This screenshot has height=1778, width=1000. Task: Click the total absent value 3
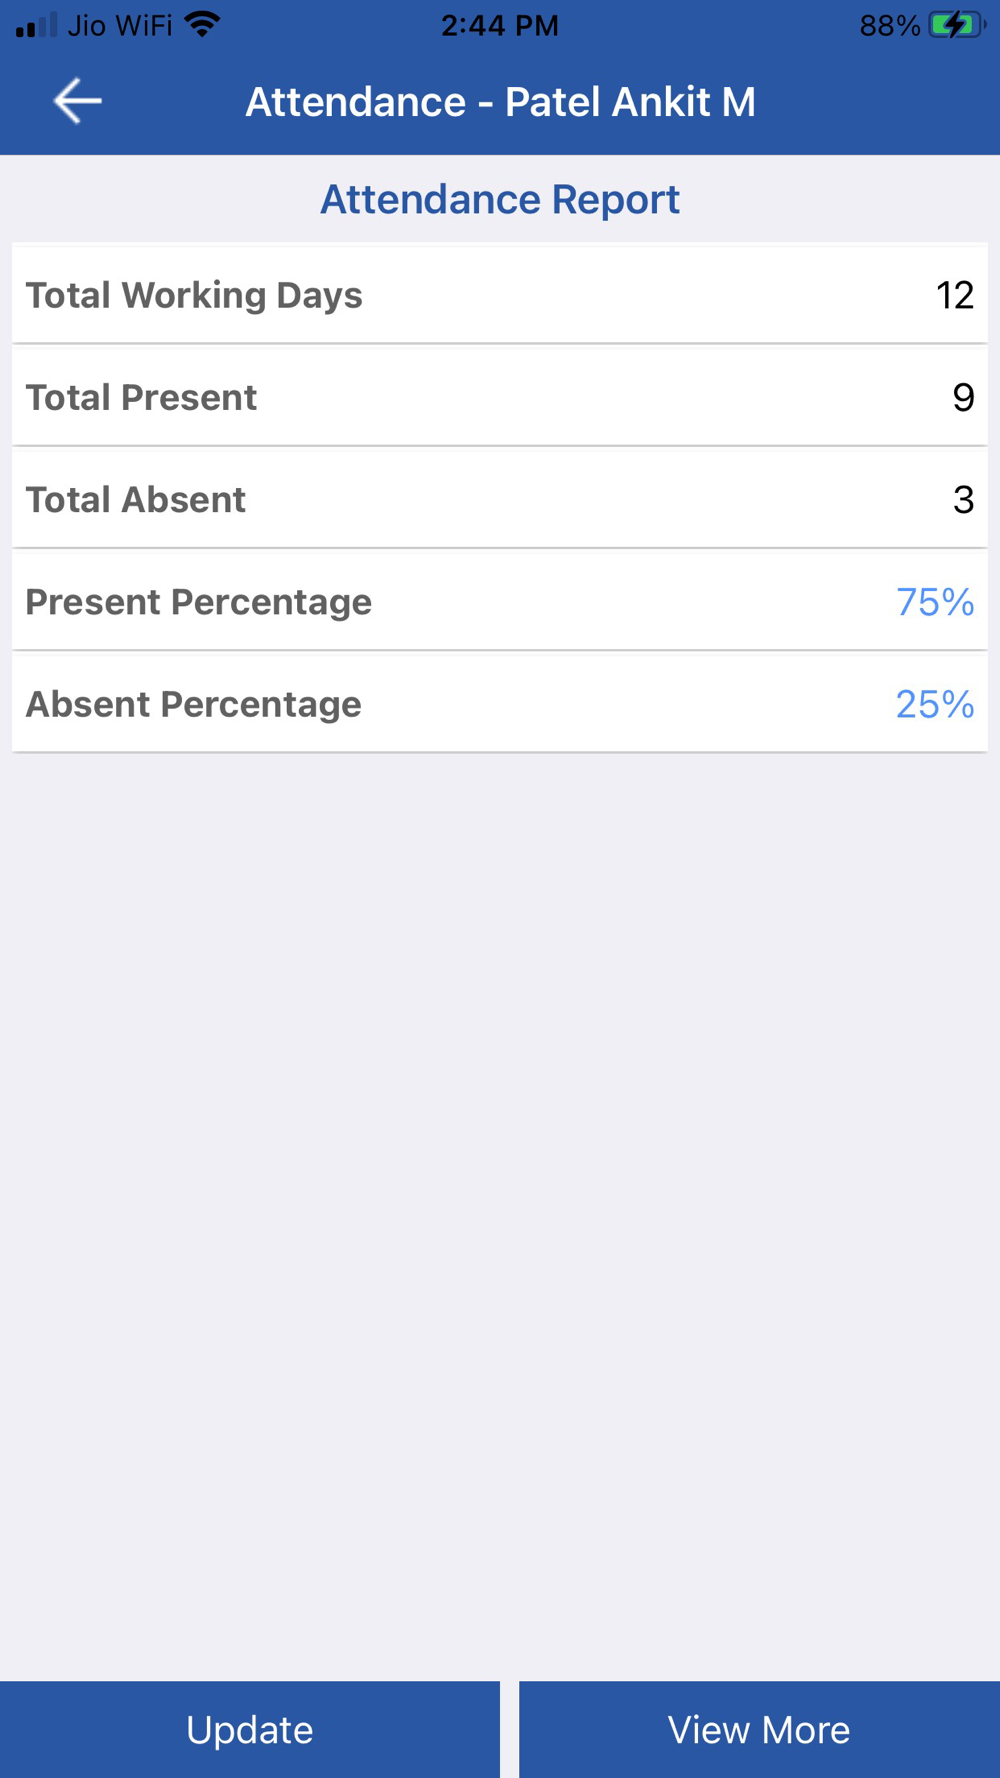point(962,499)
